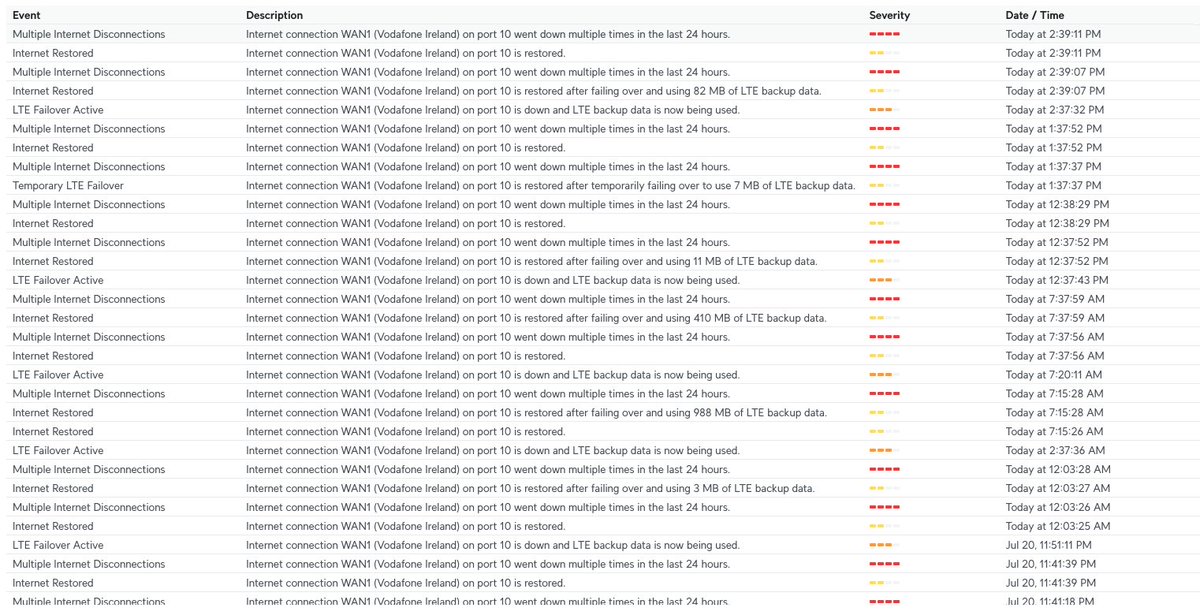Click the yellow severity indicator in the 12:03:27 AM row

point(884,489)
